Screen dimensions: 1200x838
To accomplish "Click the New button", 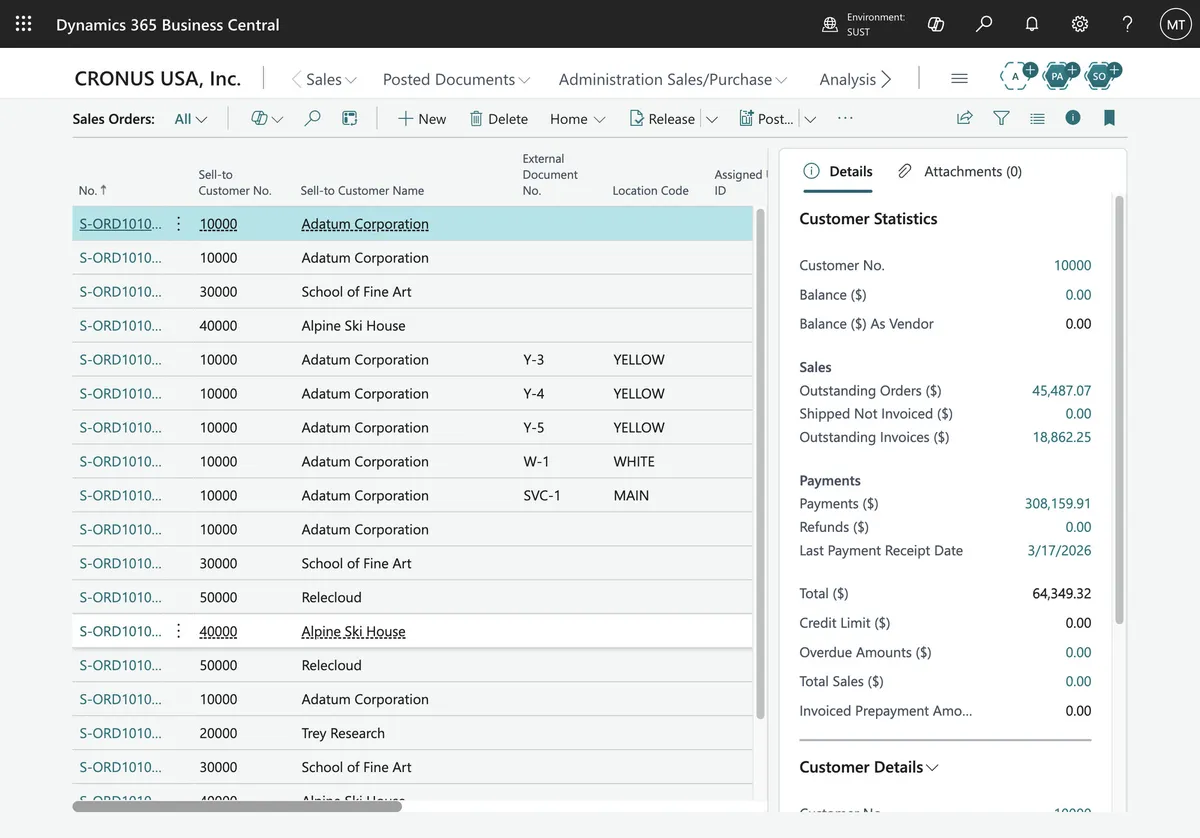I will click(x=422, y=118).
